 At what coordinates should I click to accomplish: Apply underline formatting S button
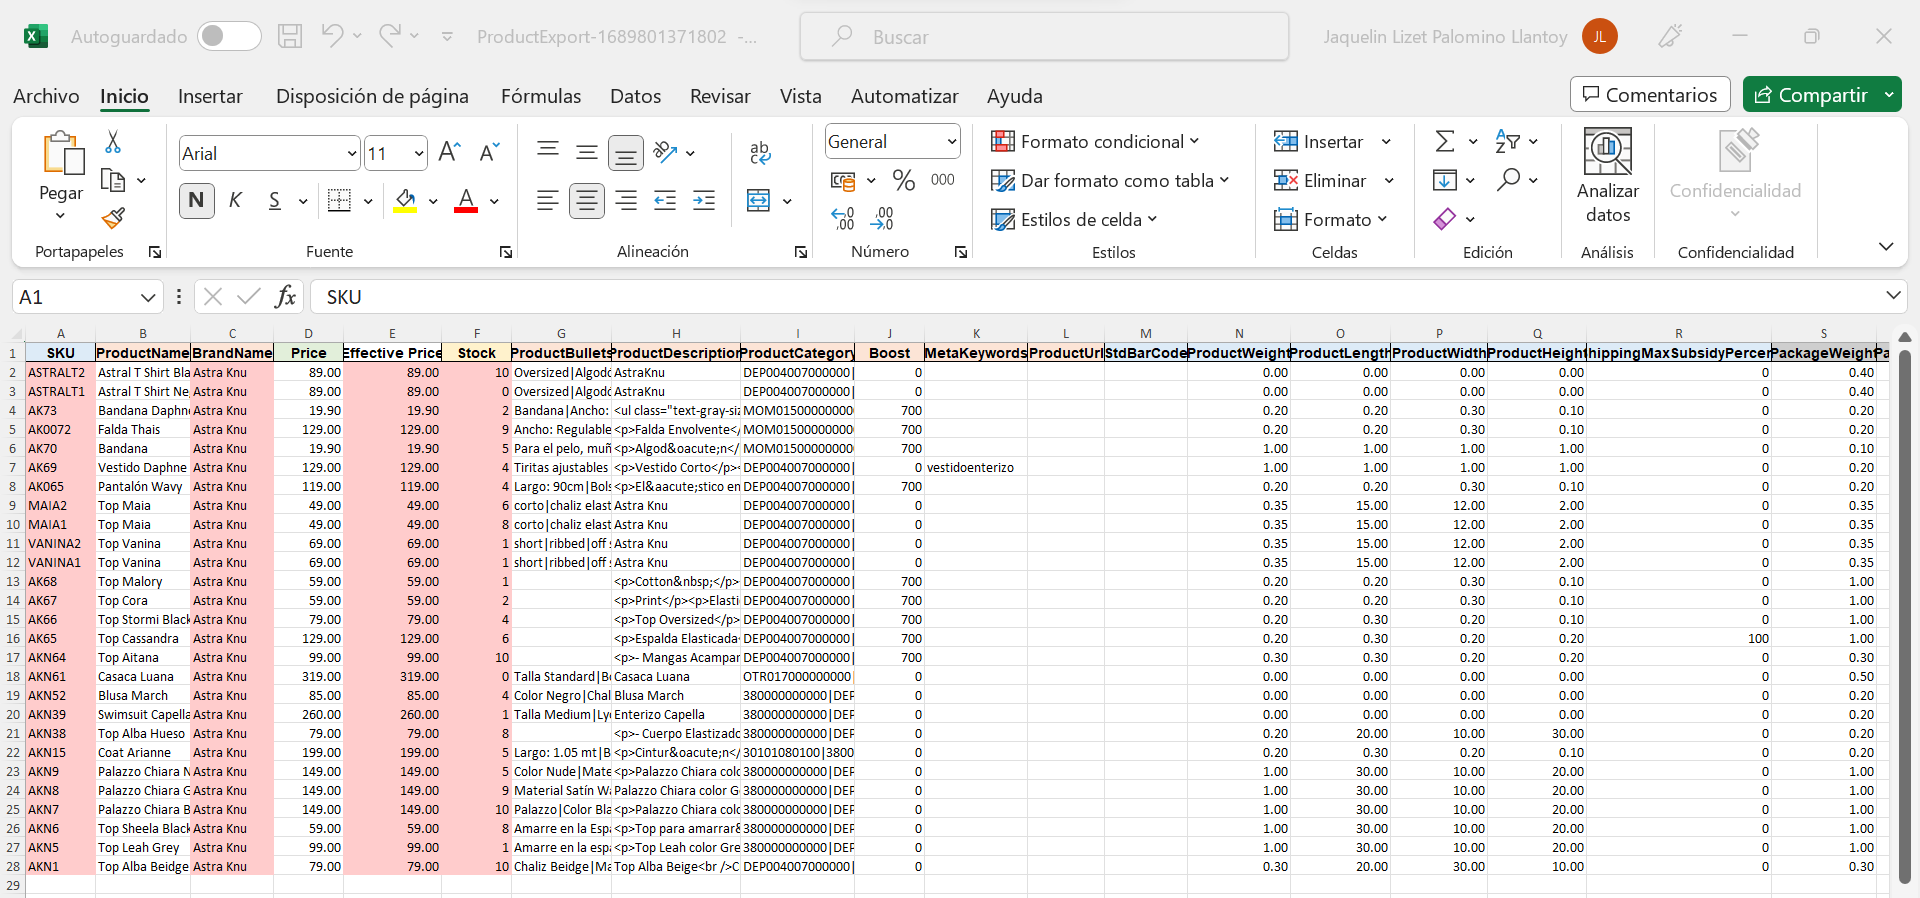pos(275,200)
